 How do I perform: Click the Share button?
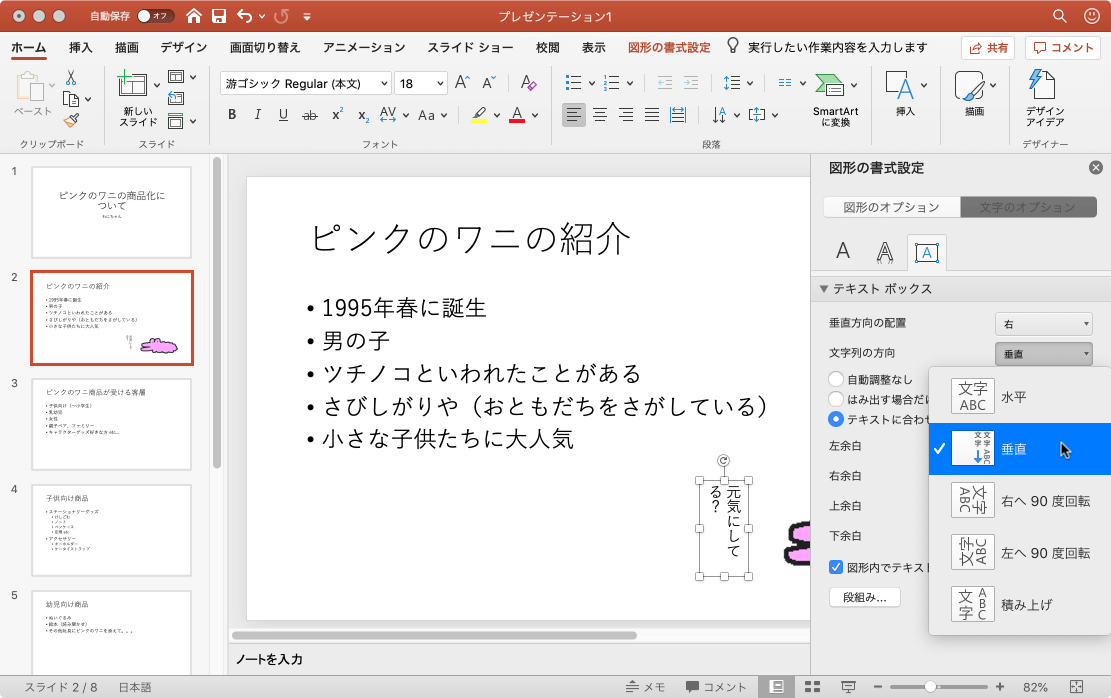click(988, 48)
